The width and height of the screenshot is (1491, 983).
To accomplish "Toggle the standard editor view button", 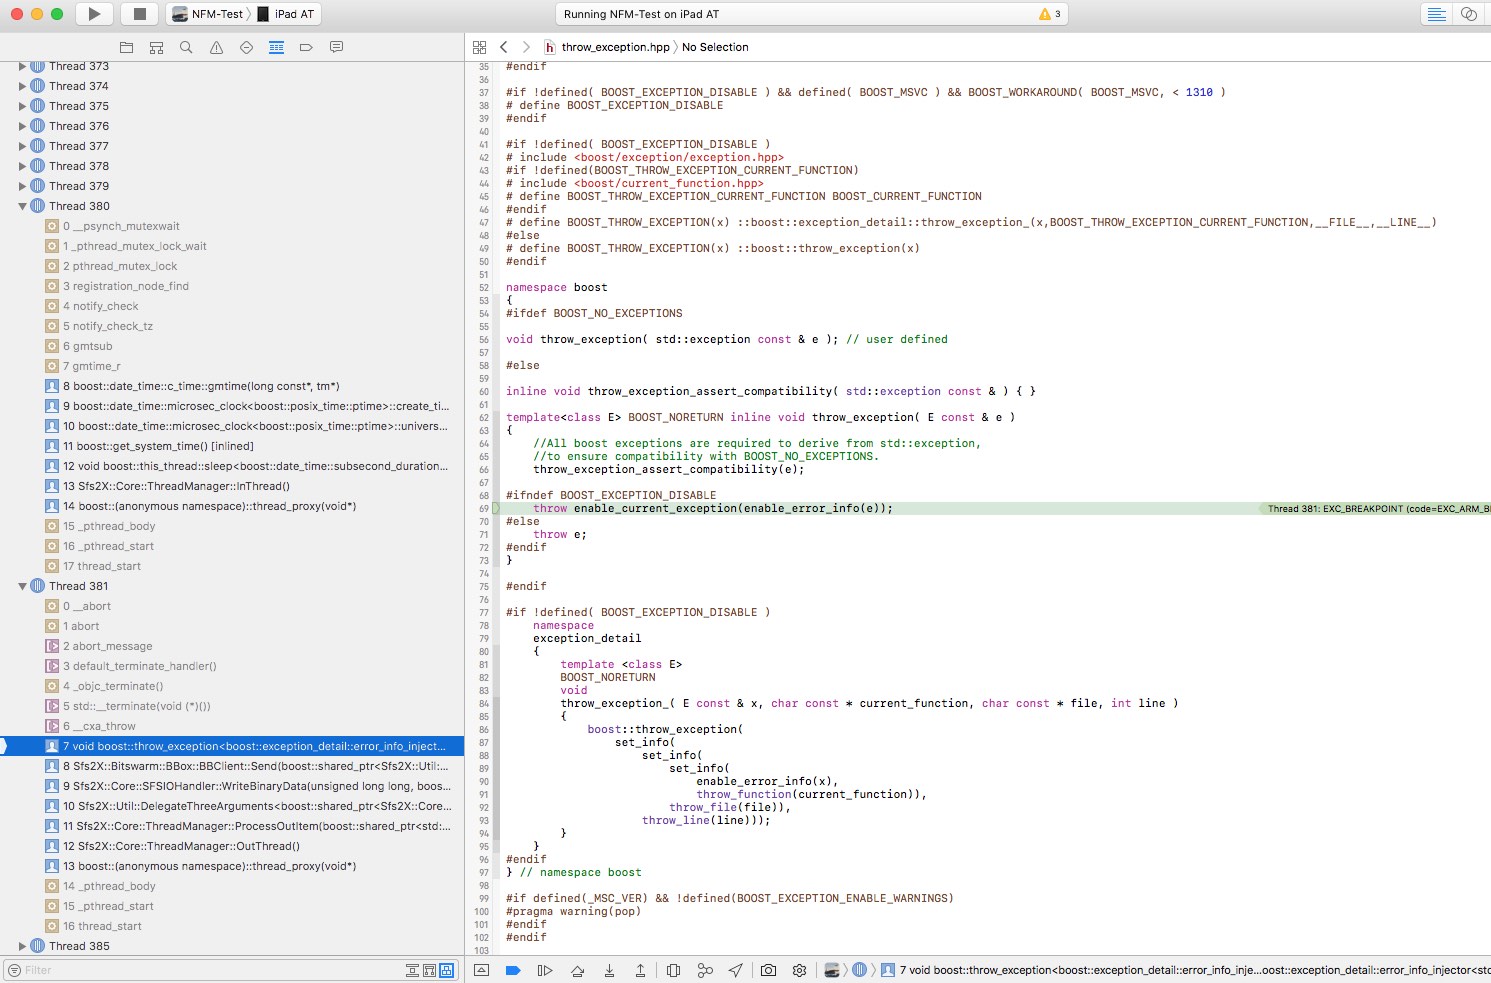I will click(x=1436, y=14).
